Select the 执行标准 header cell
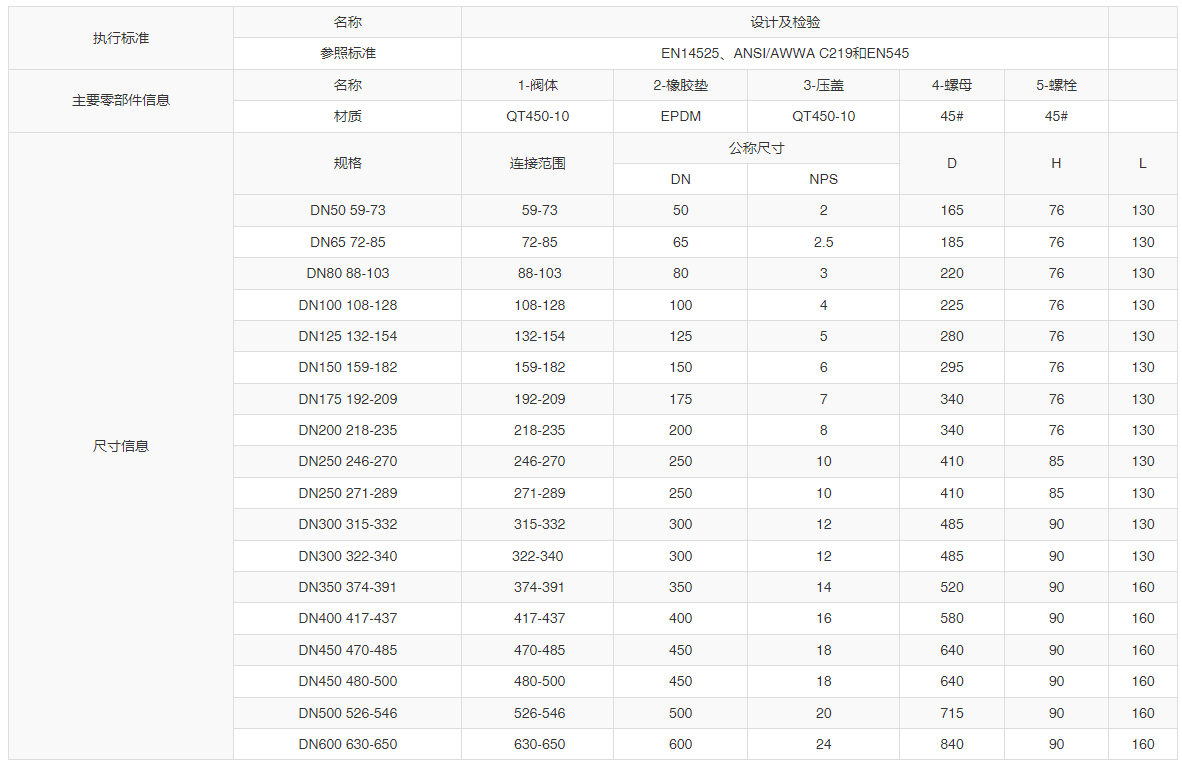This screenshot has height=766, width=1182. click(119, 37)
